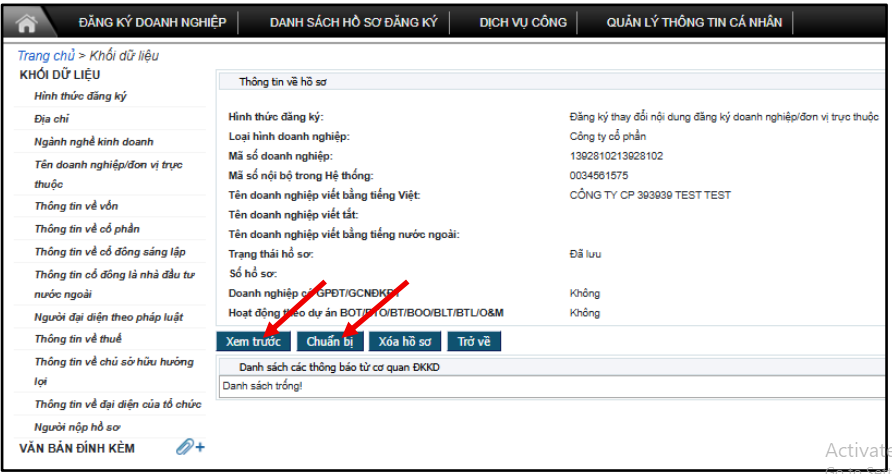Click the Đăng ký thay đổi nội dung value
This screenshot has height=474, width=892.
pyautogui.click(x=724, y=117)
